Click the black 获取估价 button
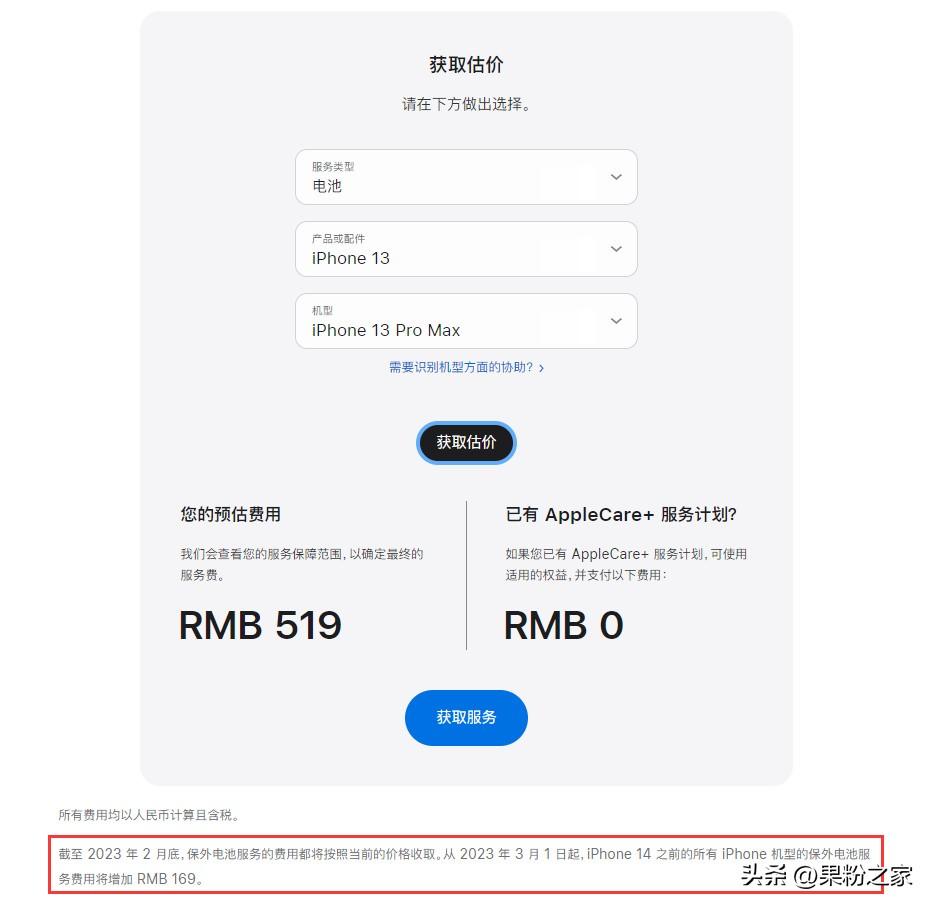Screen dimensions: 934x908 [x=466, y=442]
